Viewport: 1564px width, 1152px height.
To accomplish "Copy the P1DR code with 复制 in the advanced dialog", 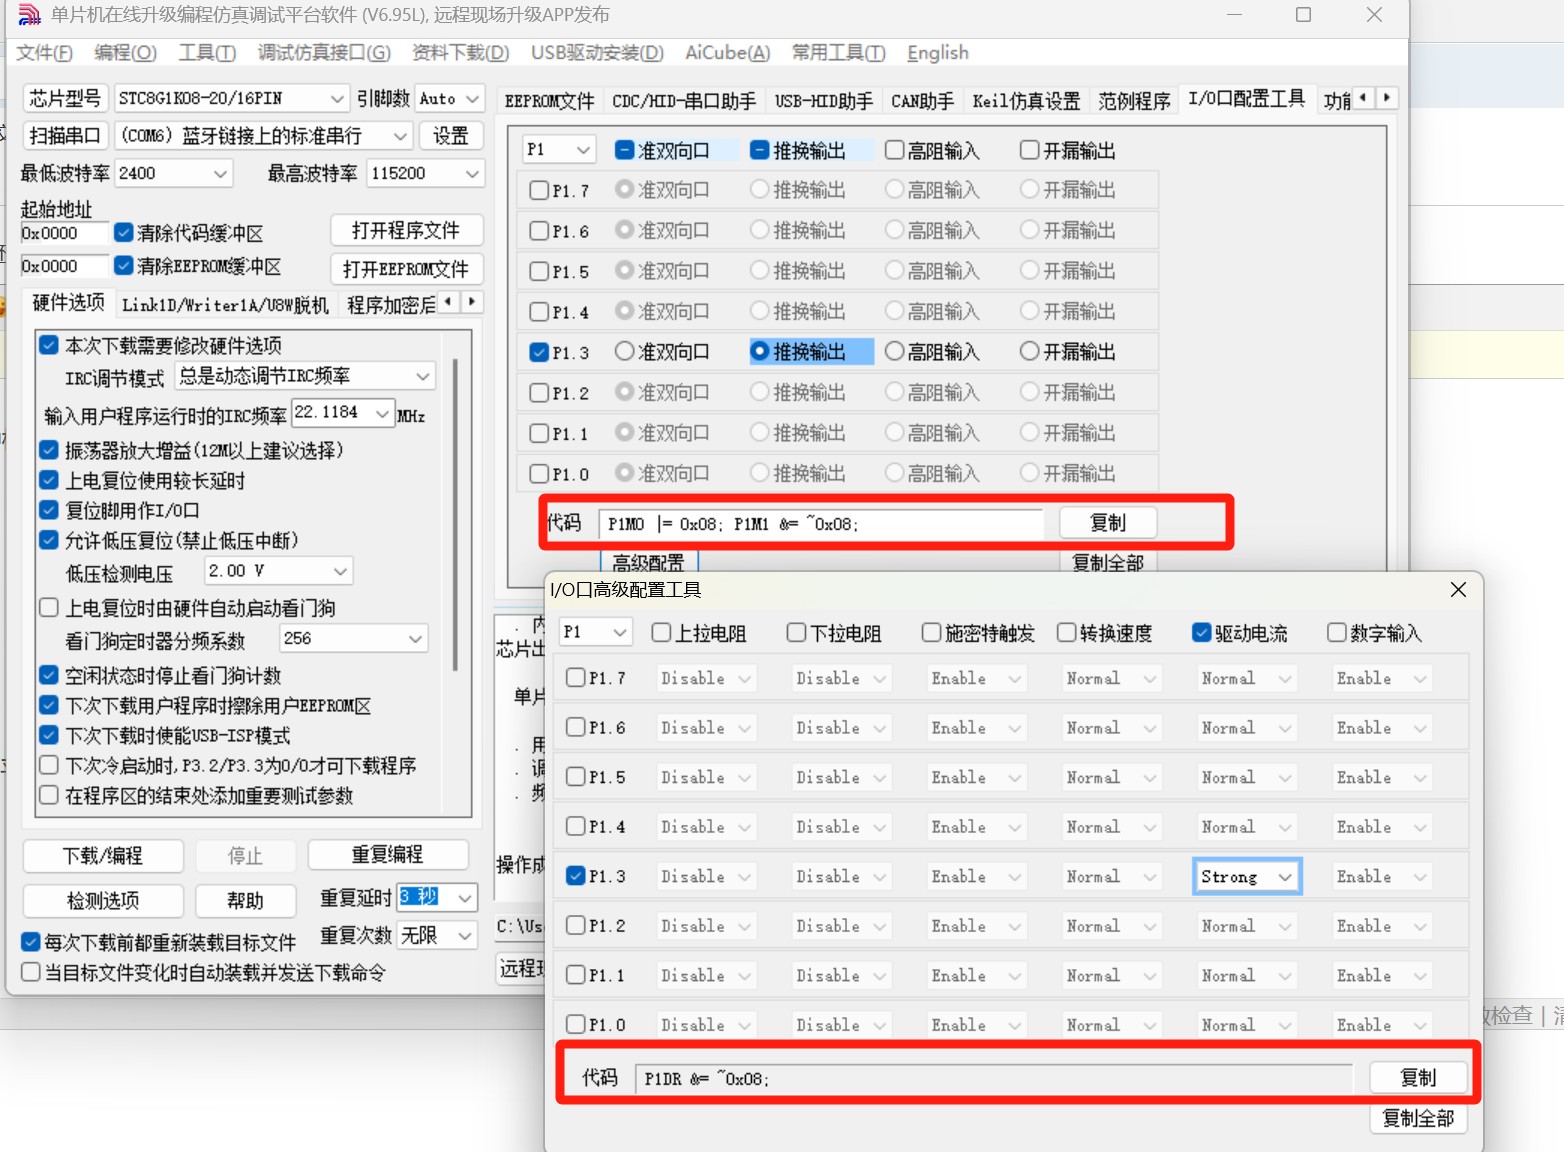I will (1418, 1077).
